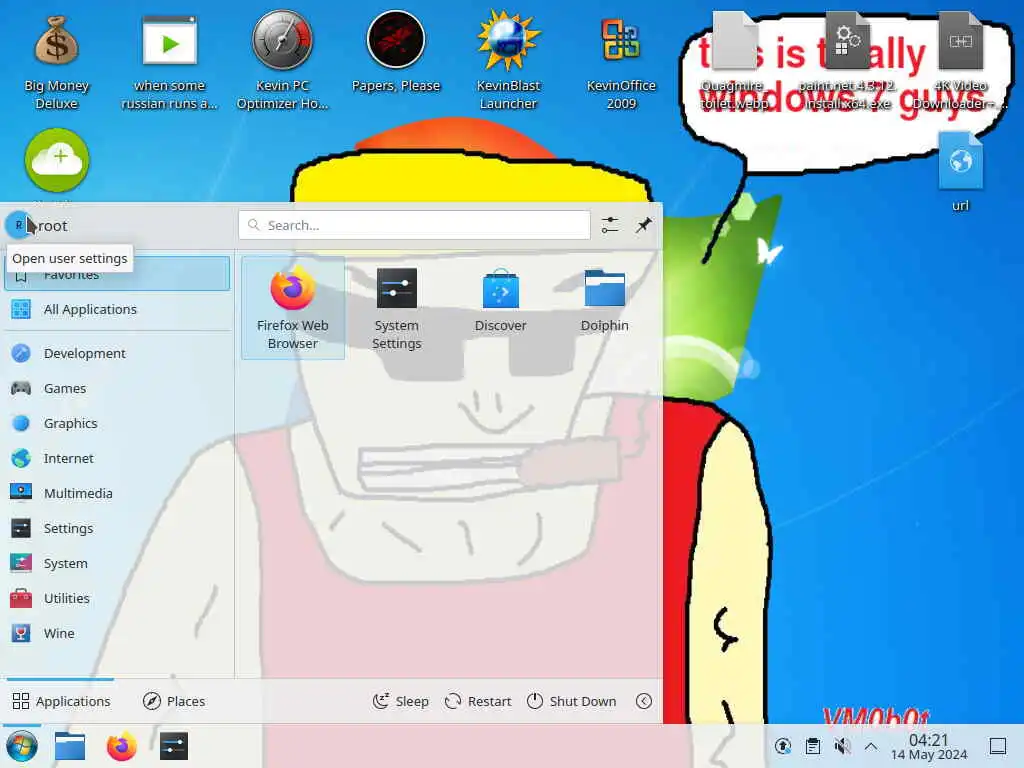Image resolution: width=1024 pixels, height=768 pixels.
Task: Select Graphics category
Action: tap(117, 423)
